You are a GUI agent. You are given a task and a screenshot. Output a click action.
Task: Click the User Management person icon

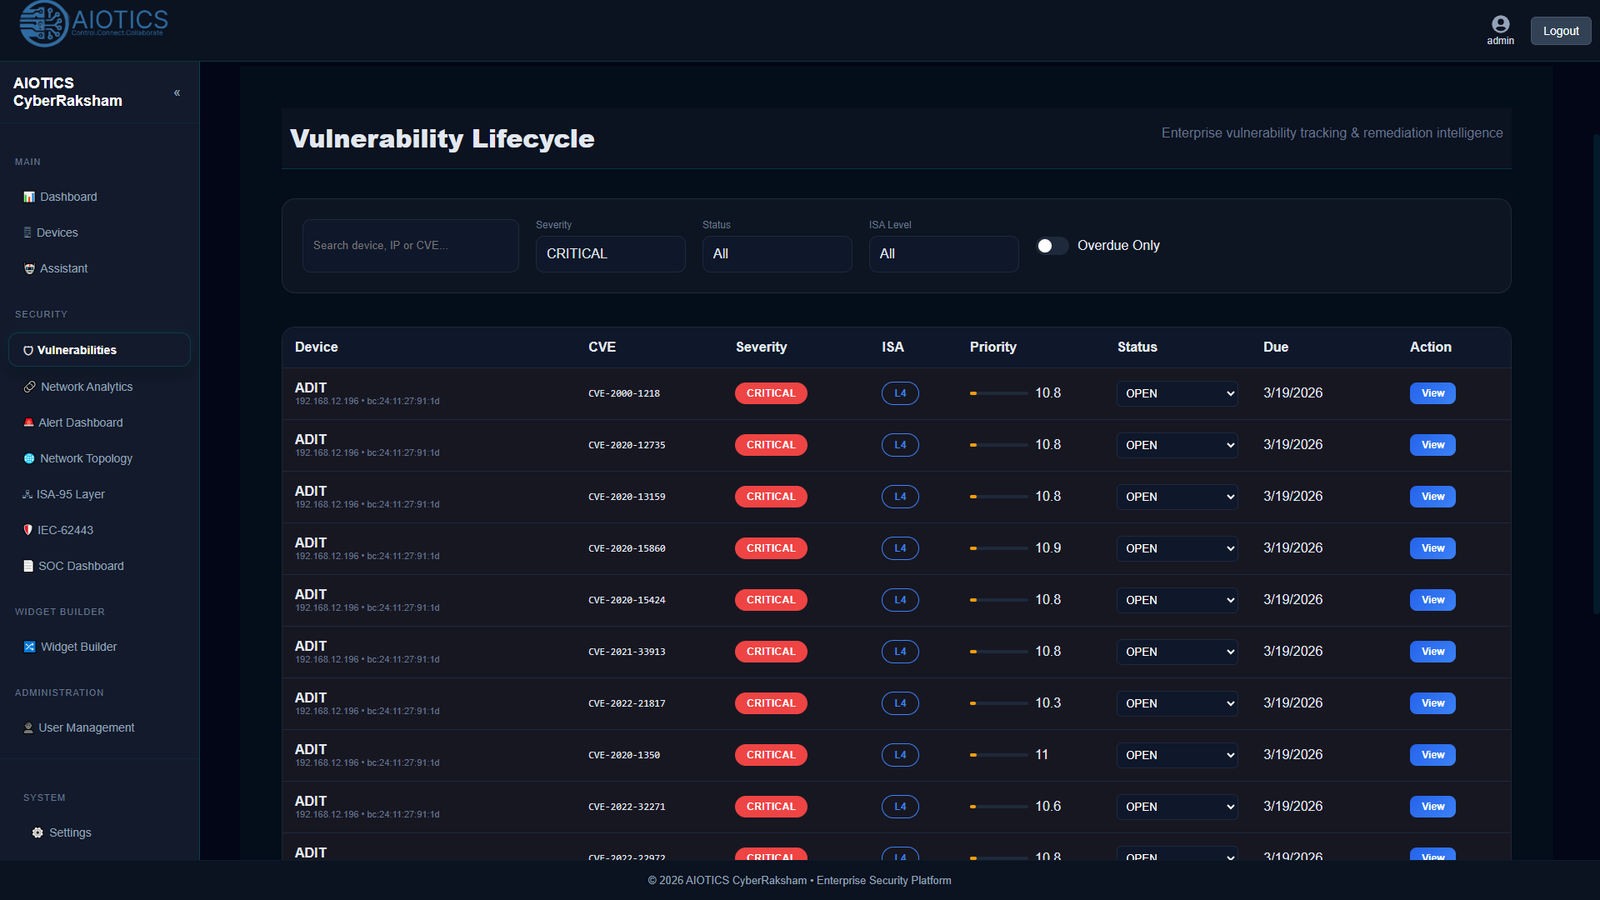pyautogui.click(x=28, y=728)
